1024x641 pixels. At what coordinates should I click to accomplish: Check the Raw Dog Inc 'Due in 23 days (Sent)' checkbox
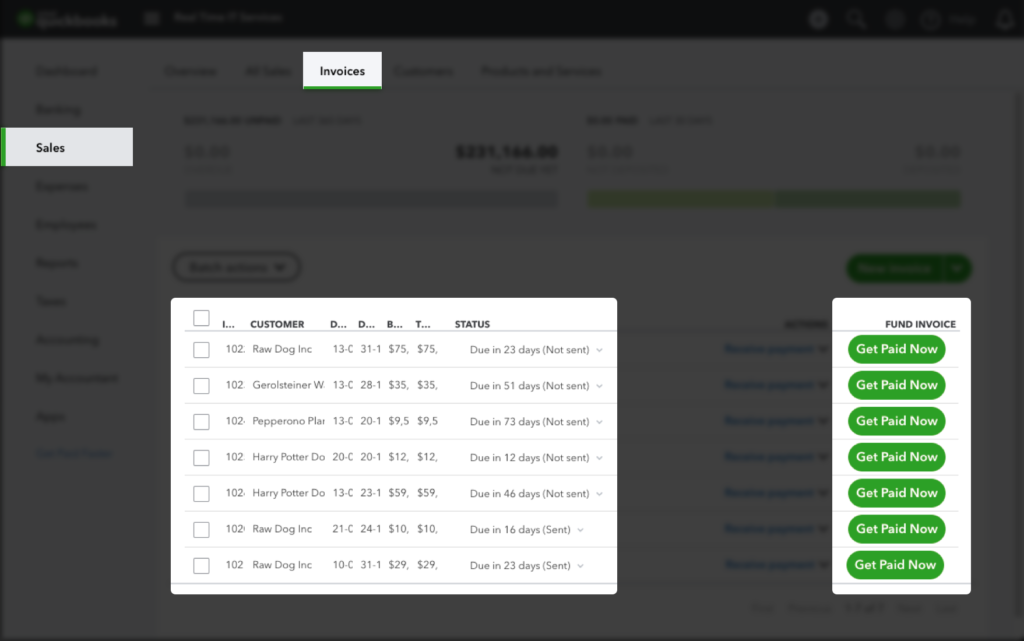201,565
